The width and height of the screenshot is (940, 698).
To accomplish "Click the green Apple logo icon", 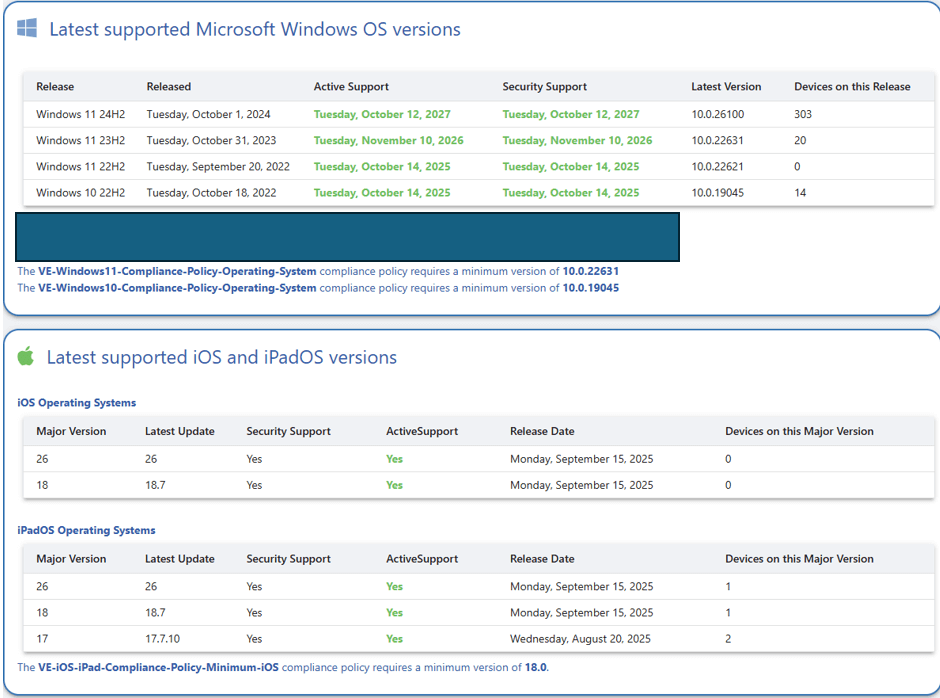I will coord(26,356).
